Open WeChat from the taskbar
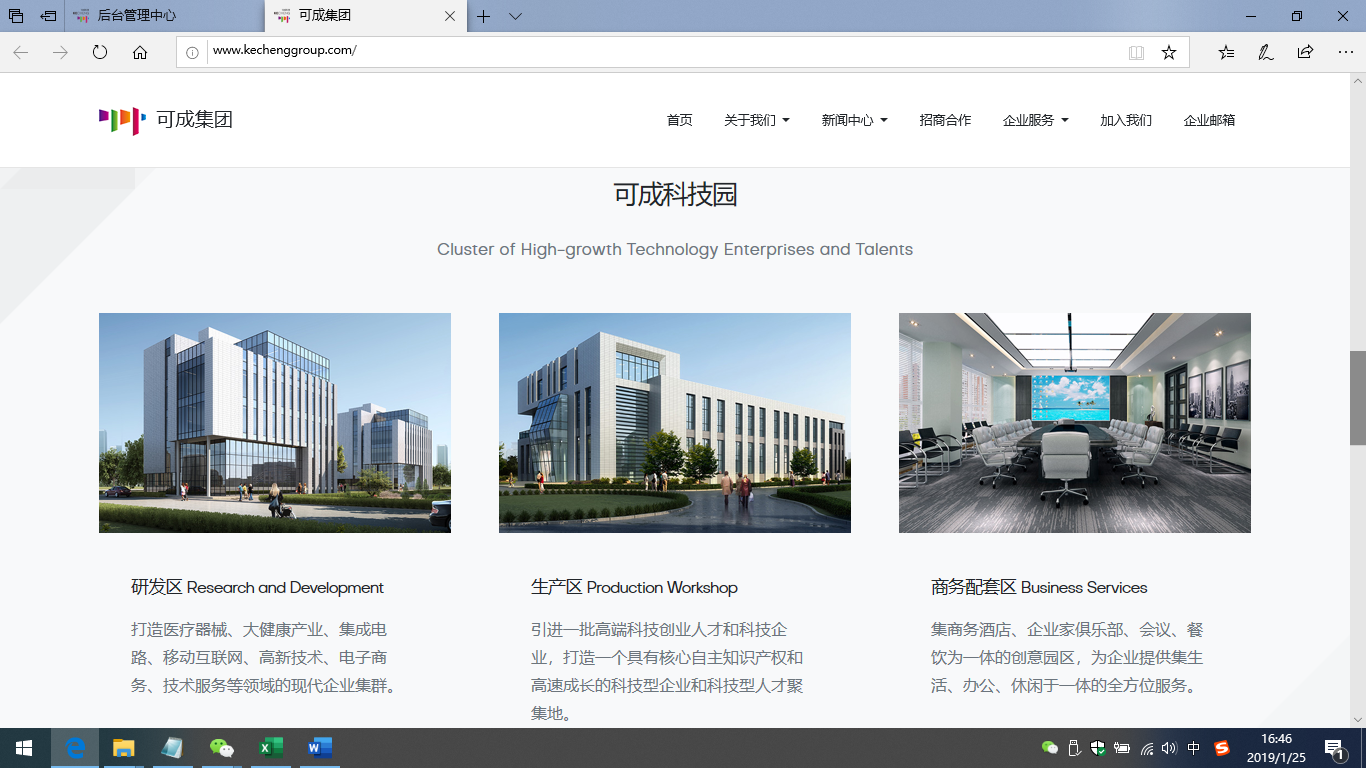 tap(221, 747)
